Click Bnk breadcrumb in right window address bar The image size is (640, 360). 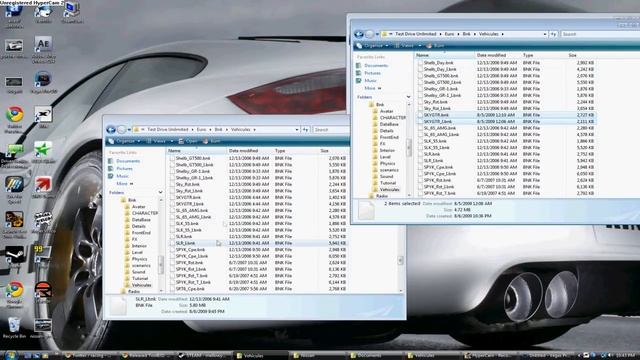467,34
